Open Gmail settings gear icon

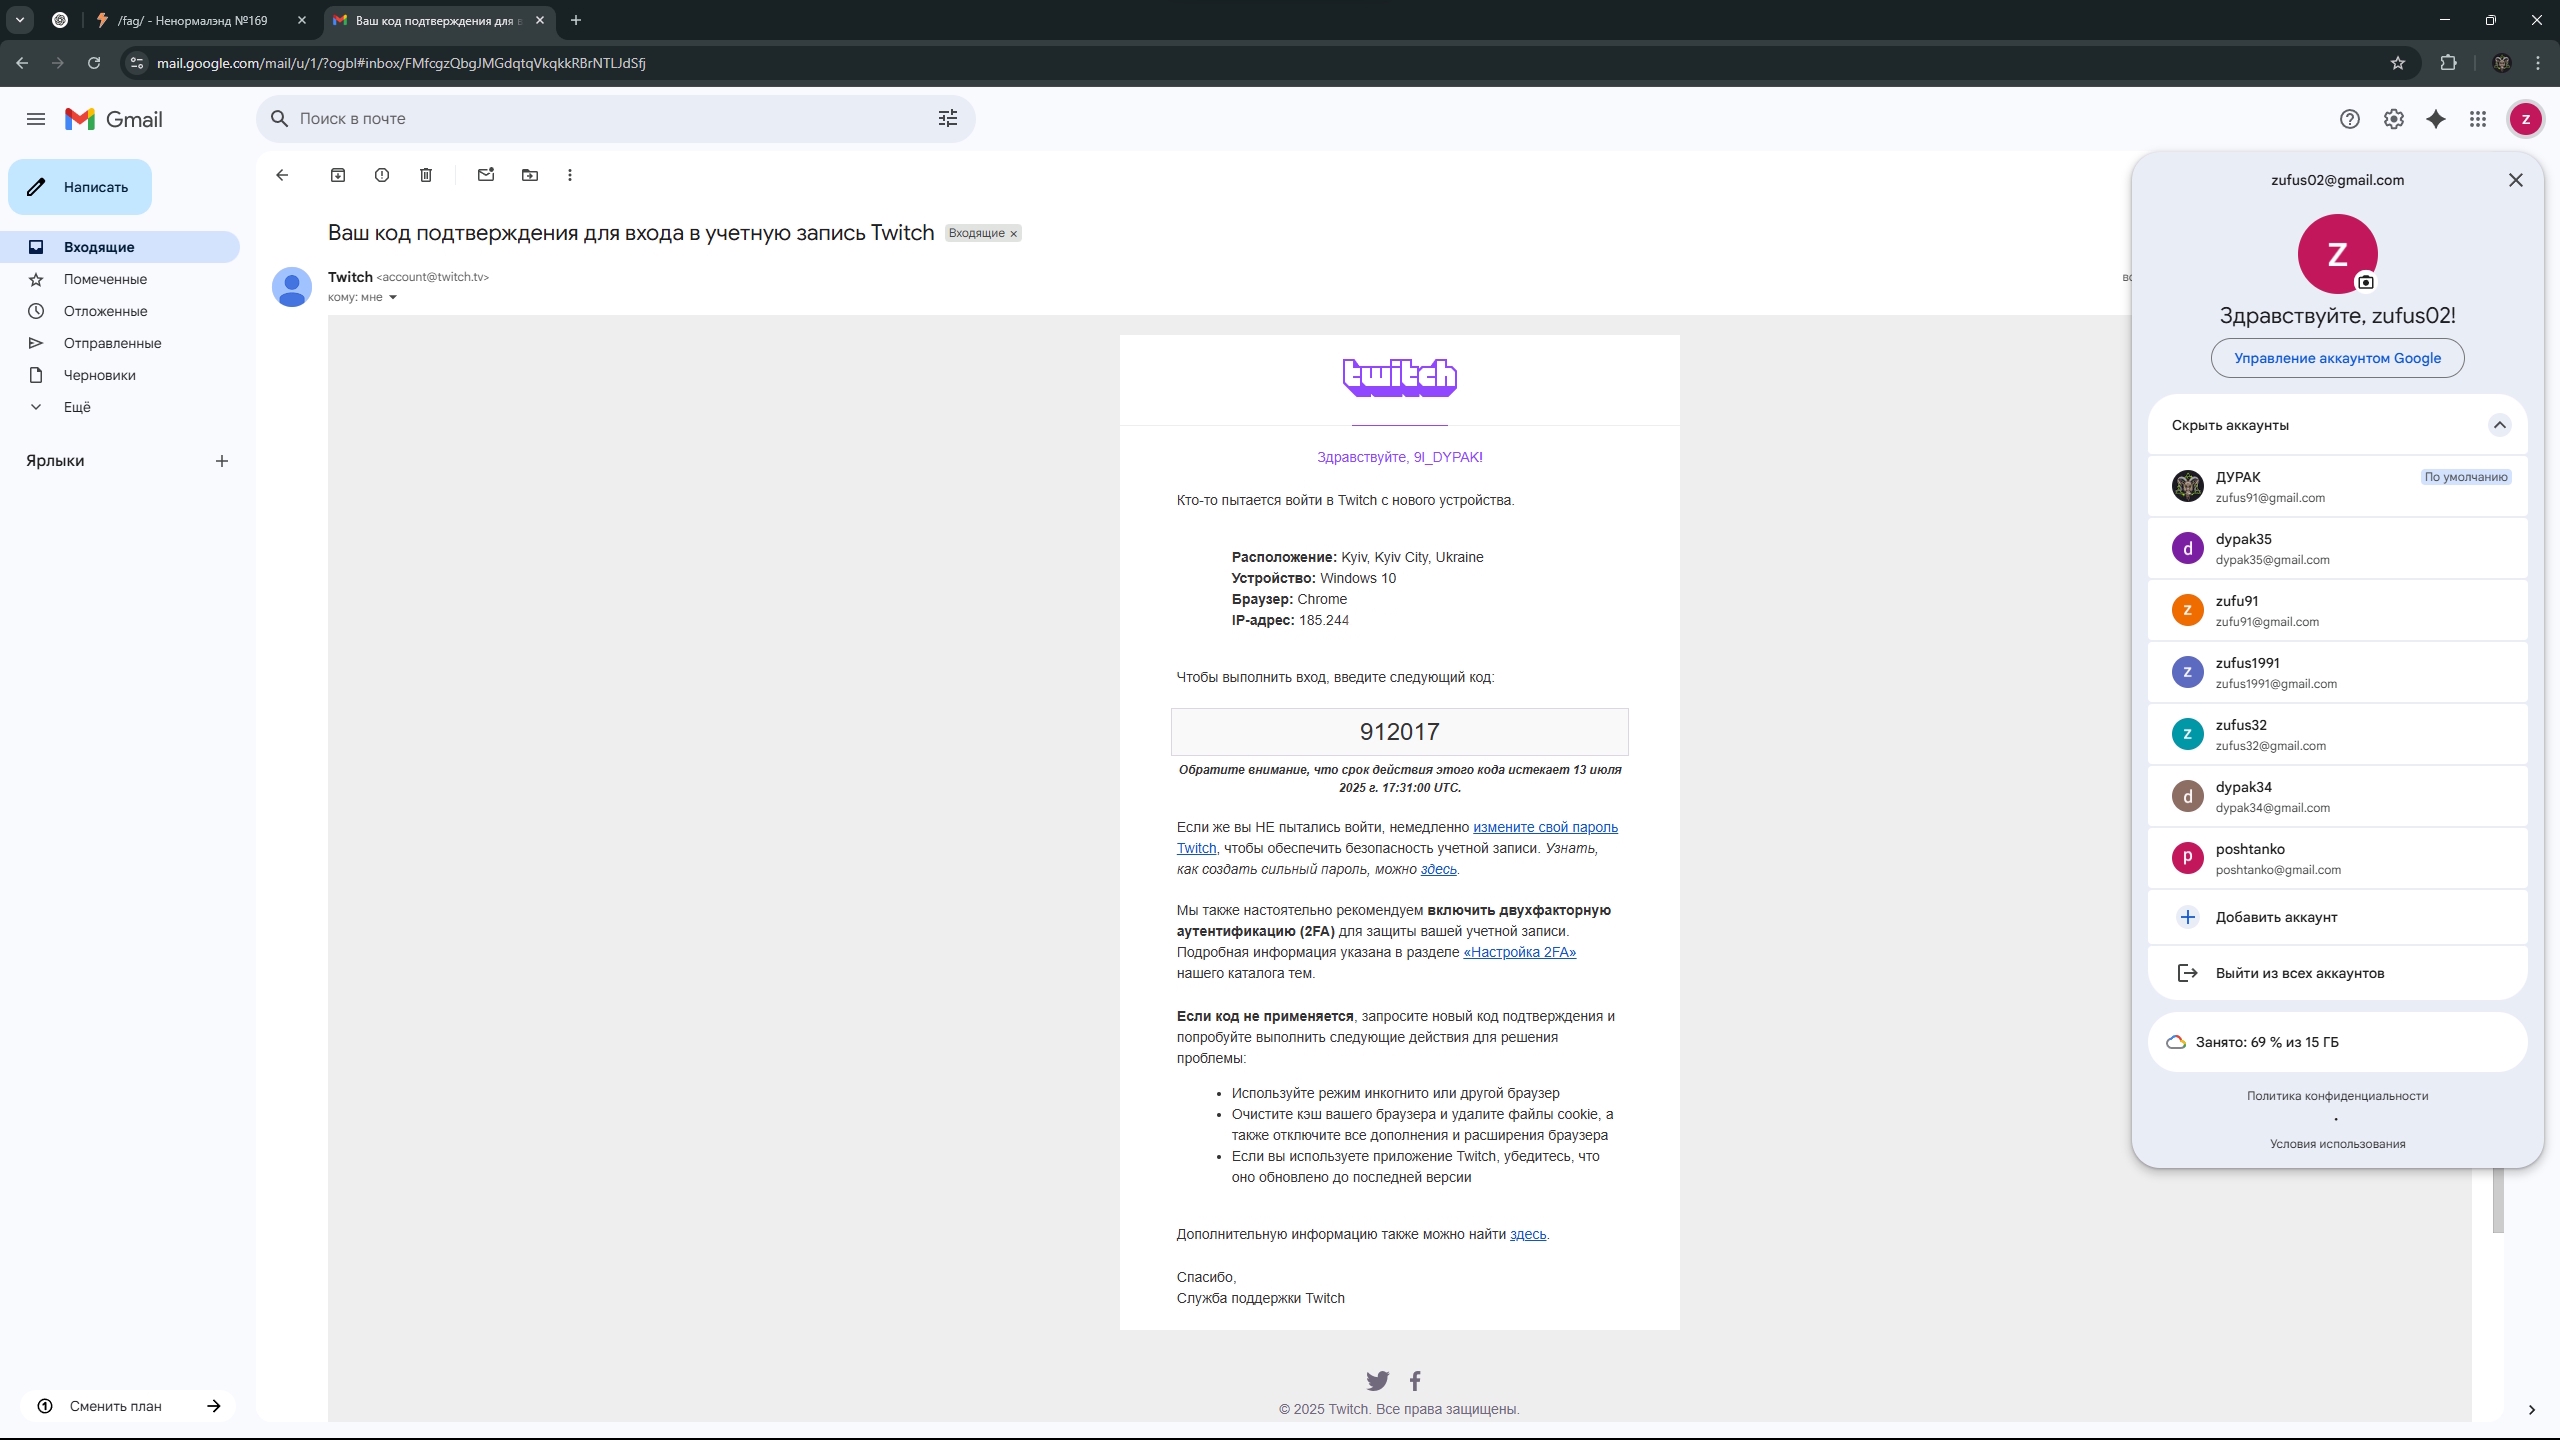pos(2394,119)
